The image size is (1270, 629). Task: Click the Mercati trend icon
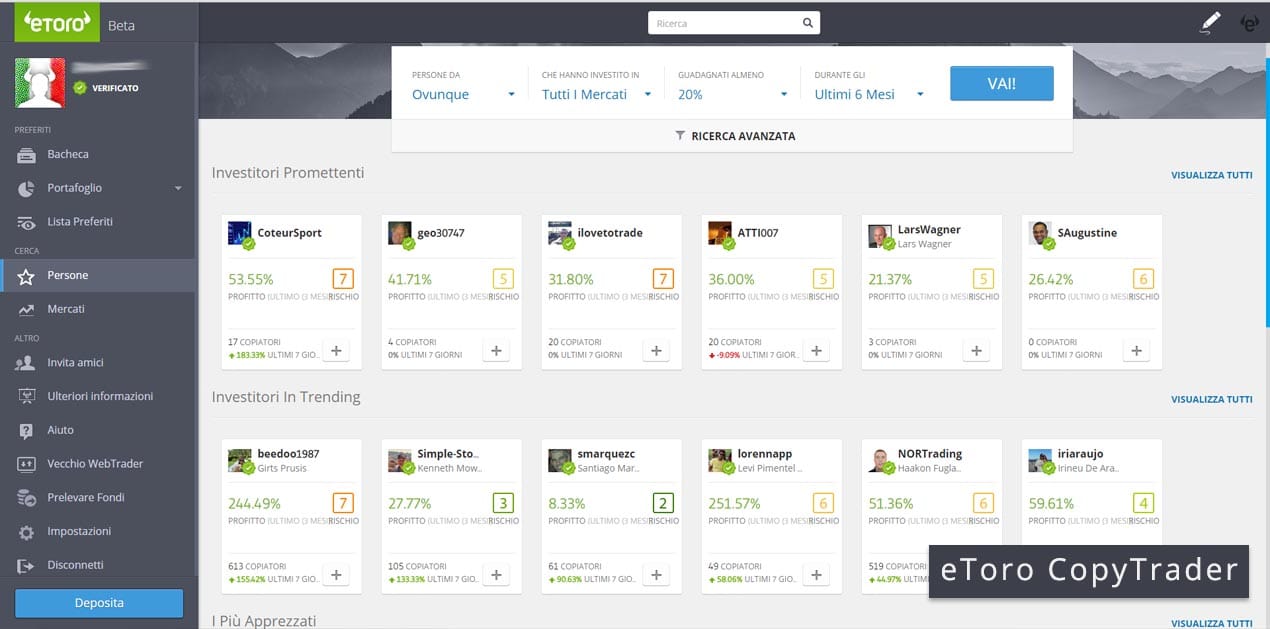pos(27,309)
